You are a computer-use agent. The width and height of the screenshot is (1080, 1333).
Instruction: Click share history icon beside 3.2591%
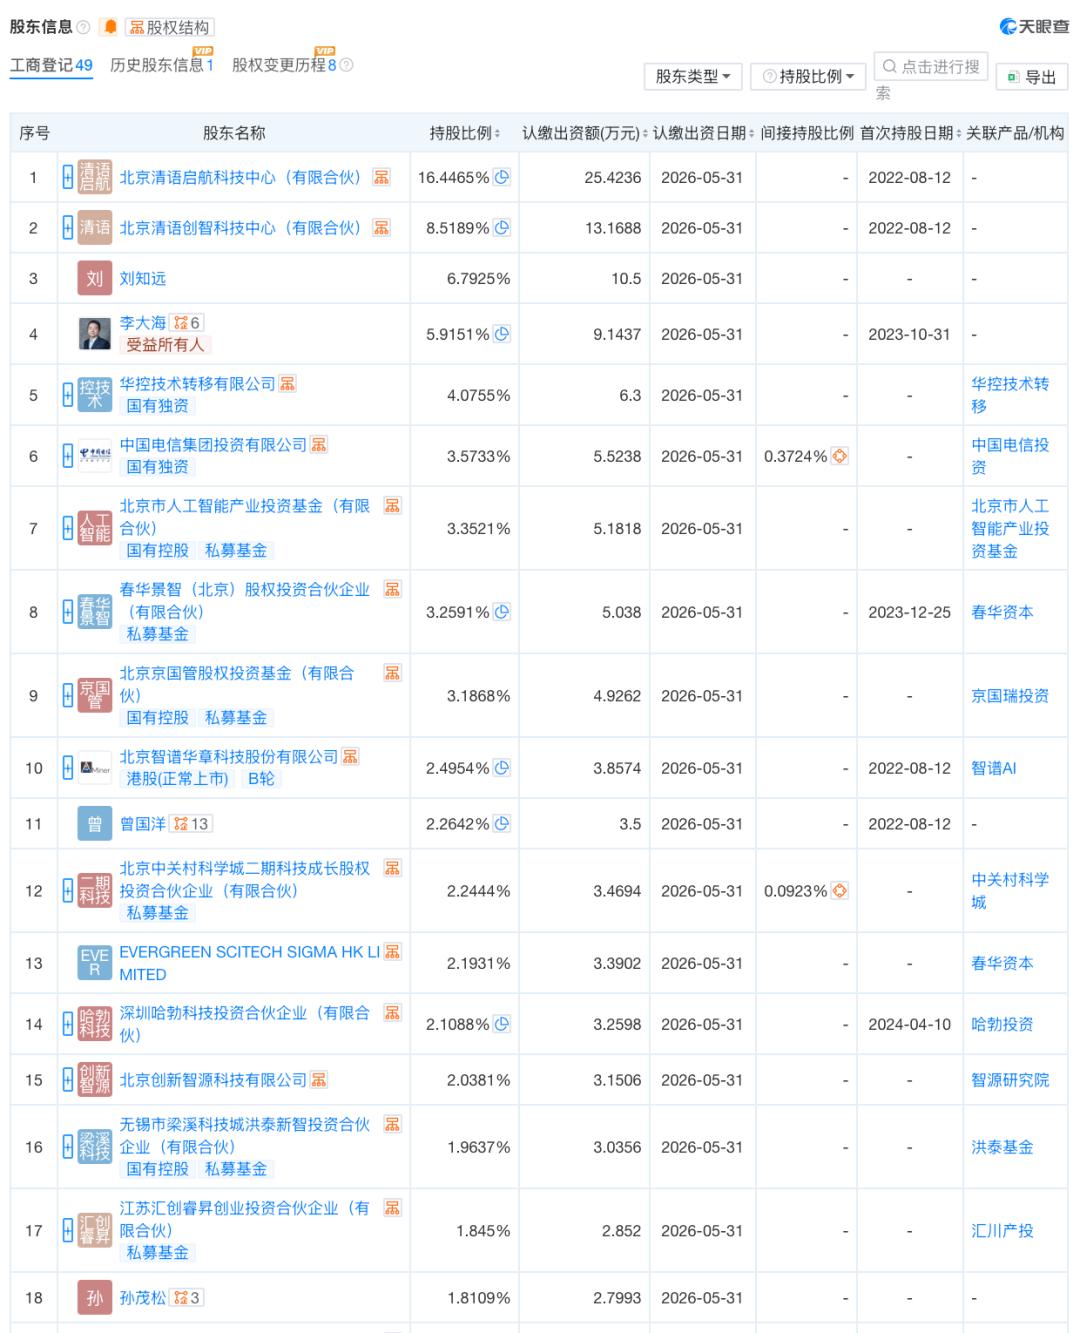click(x=502, y=611)
